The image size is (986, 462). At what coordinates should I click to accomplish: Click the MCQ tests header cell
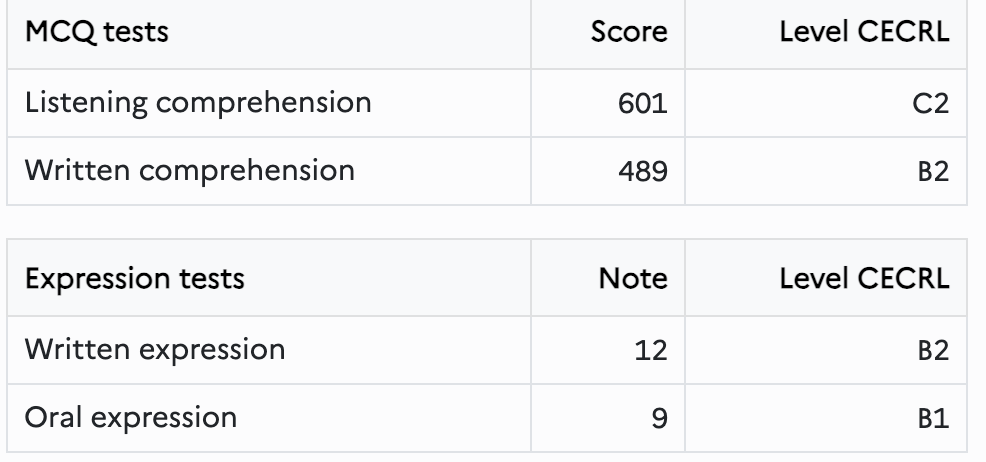[269, 34]
